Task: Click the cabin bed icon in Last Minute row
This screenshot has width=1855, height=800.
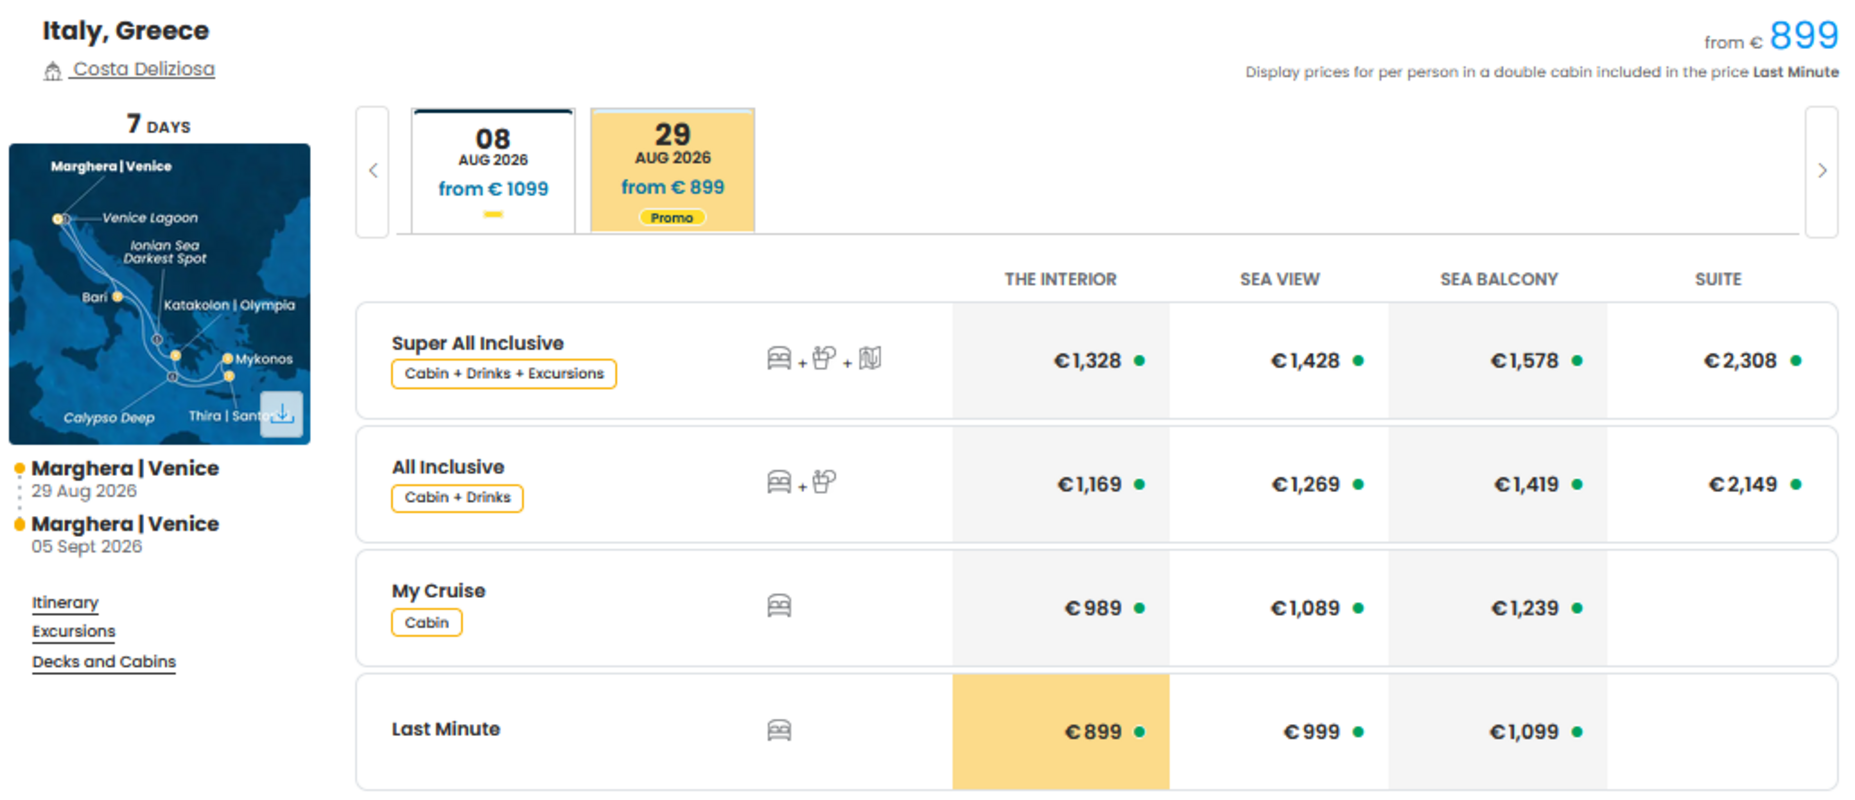Action: pyautogui.click(x=779, y=730)
